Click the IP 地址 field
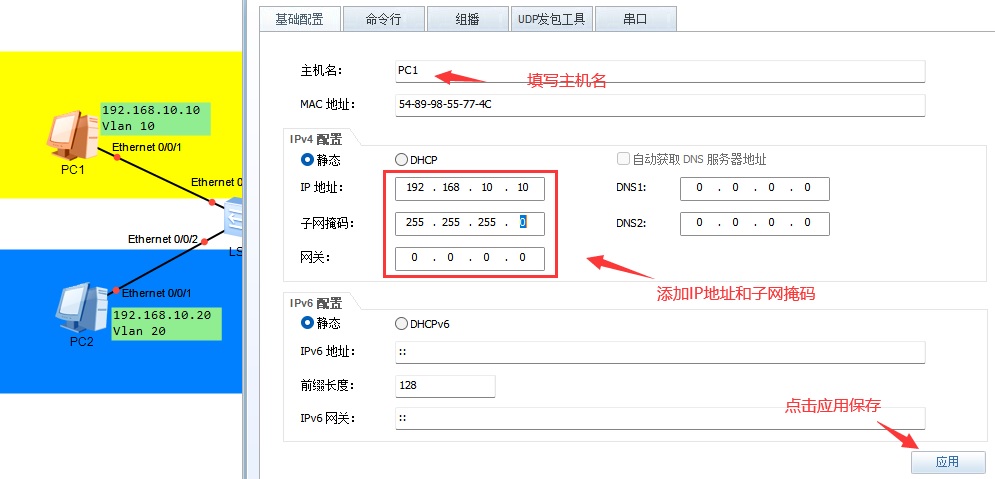995x479 pixels. (470, 188)
